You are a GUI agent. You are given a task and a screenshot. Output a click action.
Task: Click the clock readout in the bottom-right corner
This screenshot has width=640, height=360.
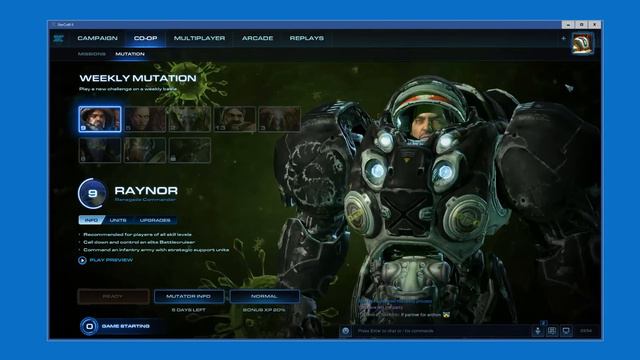tap(586, 331)
